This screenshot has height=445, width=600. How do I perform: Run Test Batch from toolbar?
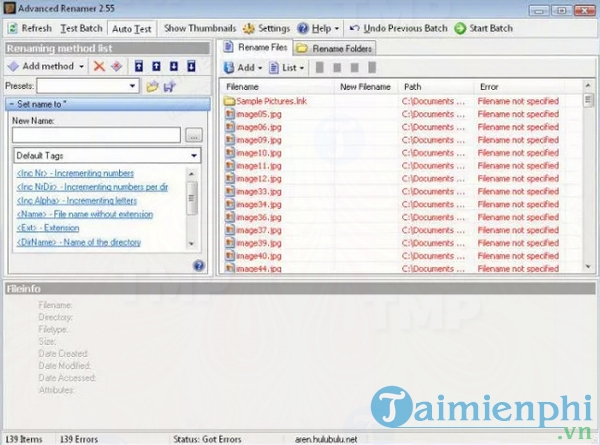coord(81,28)
